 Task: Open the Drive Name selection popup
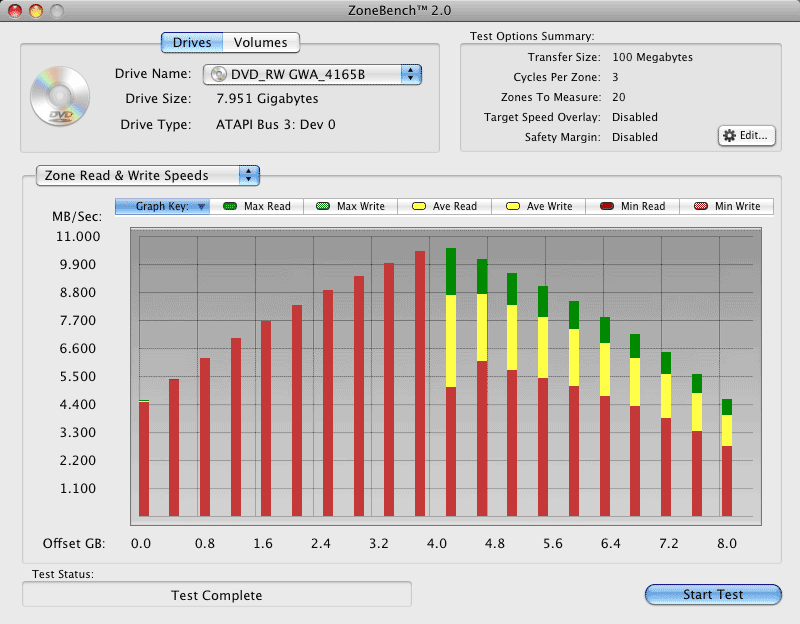[313, 74]
